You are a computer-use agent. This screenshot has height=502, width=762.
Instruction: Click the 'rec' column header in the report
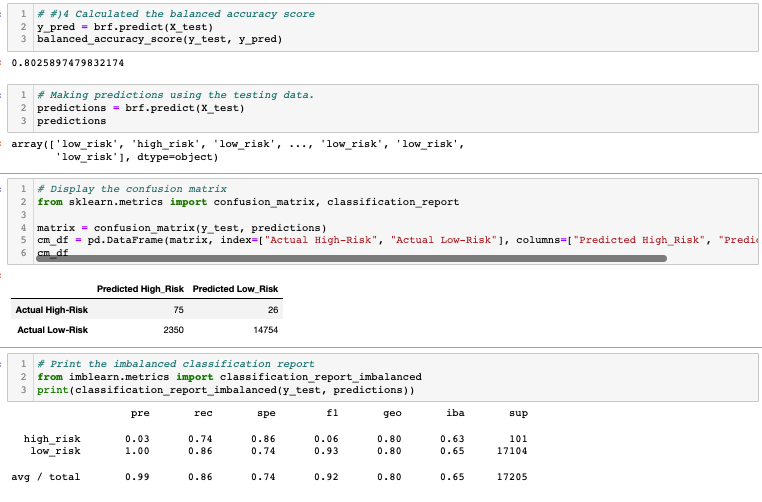coord(203,413)
